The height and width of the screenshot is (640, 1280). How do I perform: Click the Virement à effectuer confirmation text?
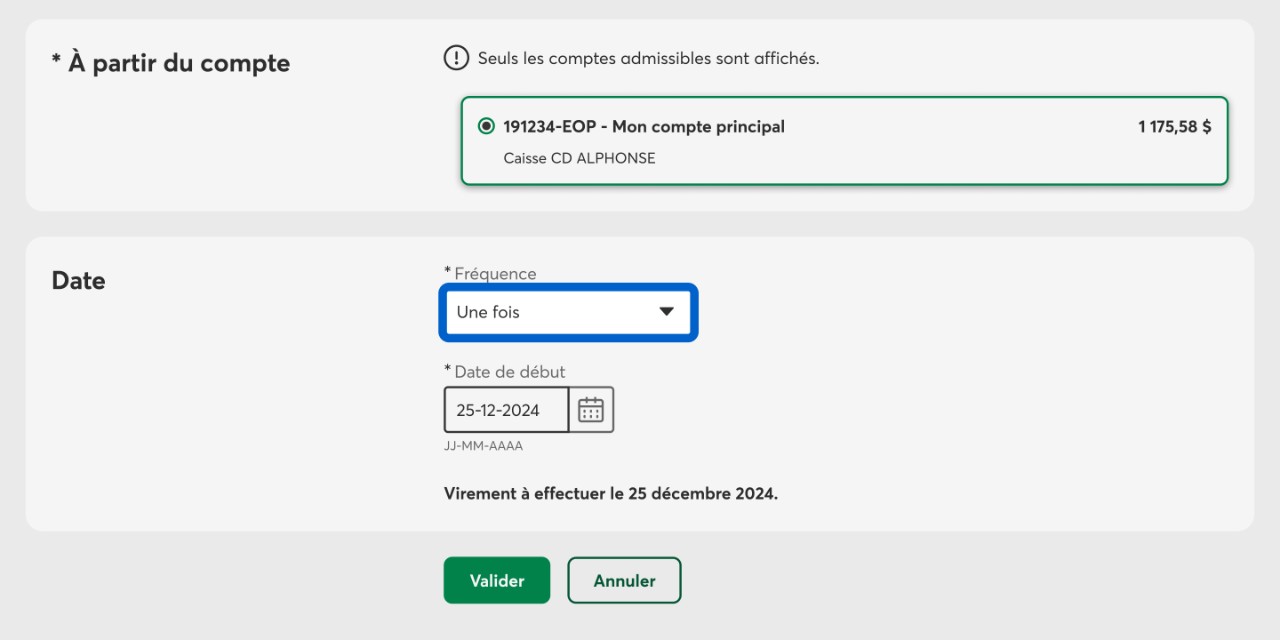pyautogui.click(x=611, y=494)
